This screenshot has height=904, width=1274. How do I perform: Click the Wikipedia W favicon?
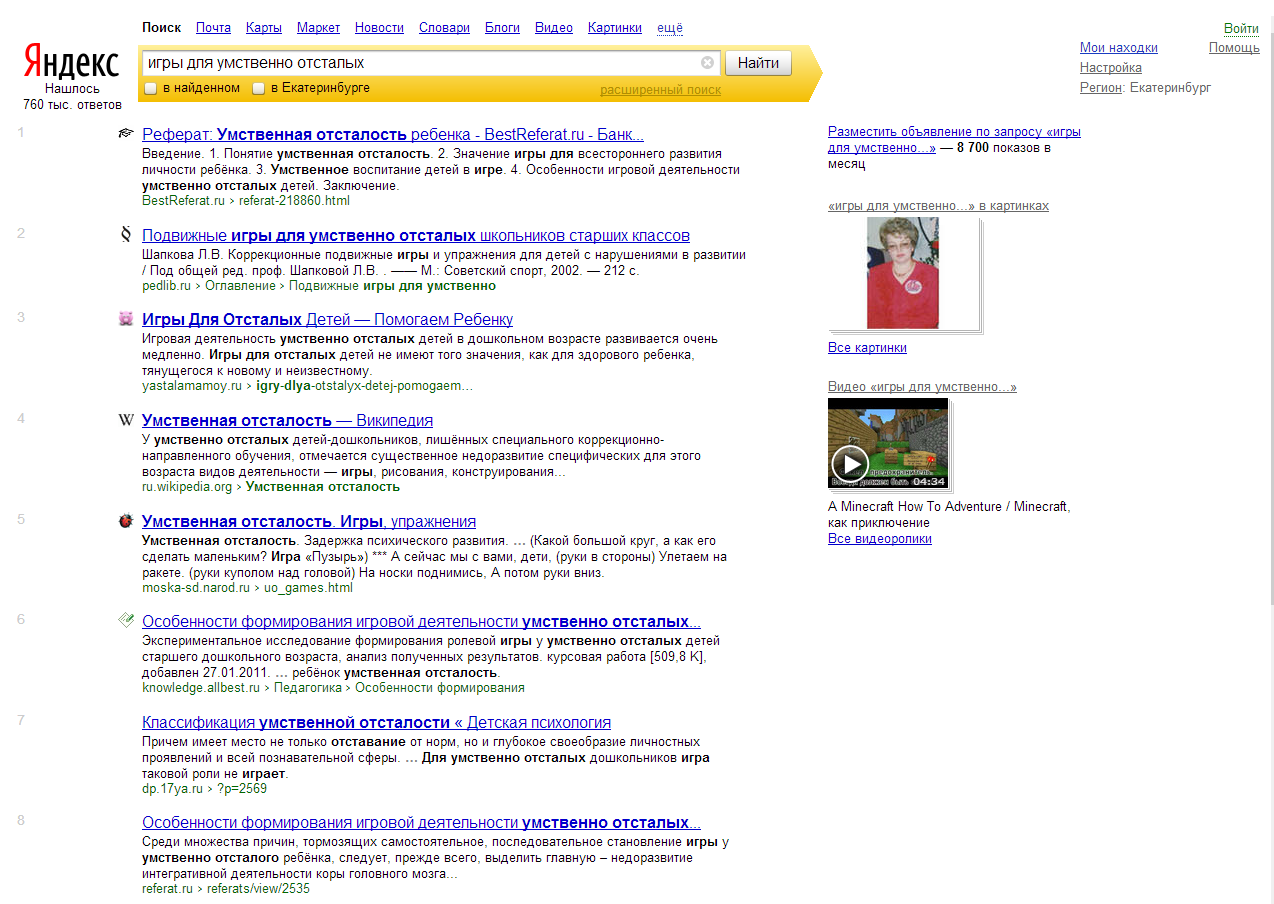pyautogui.click(x=126, y=420)
